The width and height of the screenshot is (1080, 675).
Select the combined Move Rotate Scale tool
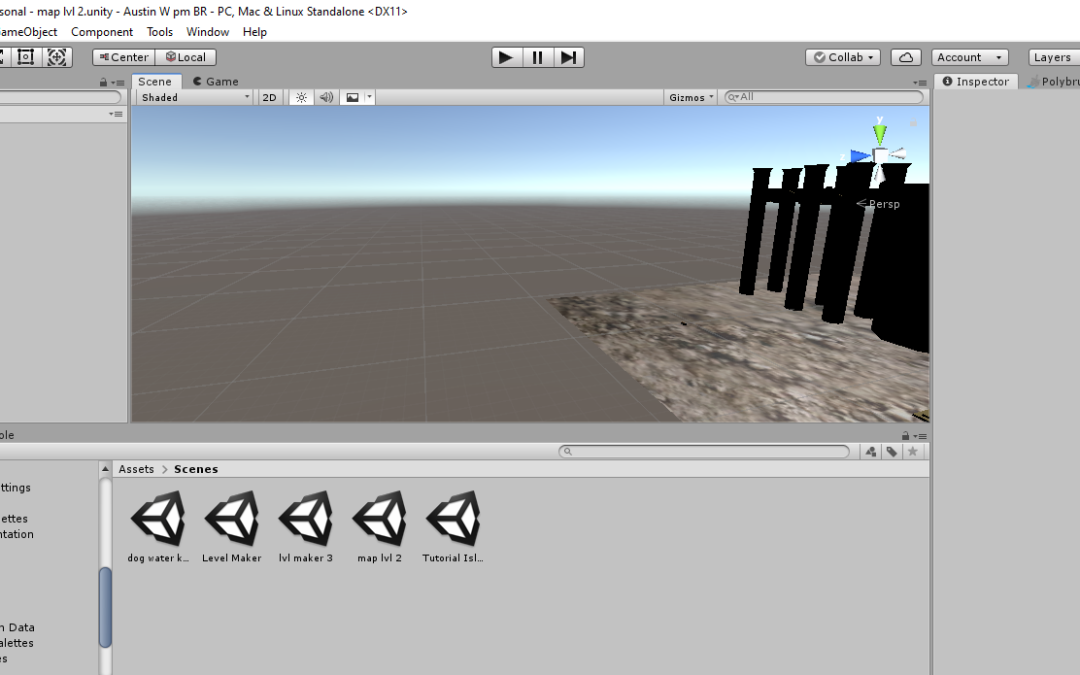[56, 57]
